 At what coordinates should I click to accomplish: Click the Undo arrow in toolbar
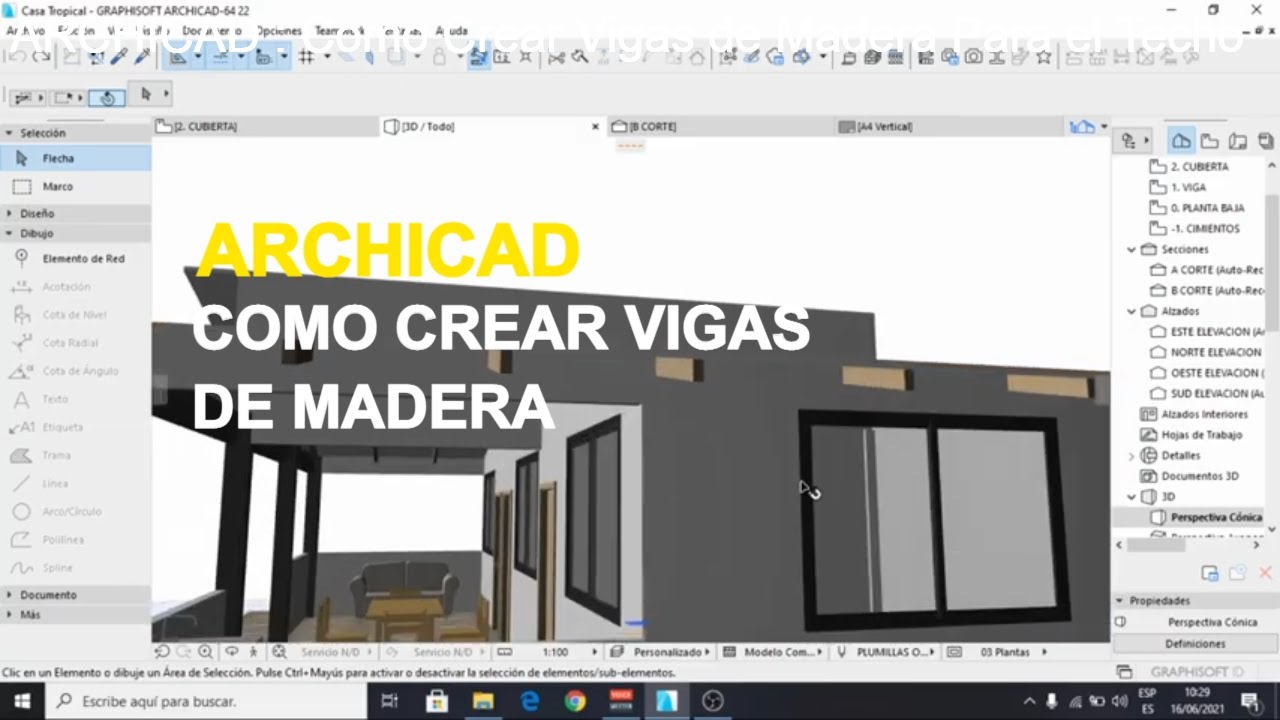click(x=17, y=57)
